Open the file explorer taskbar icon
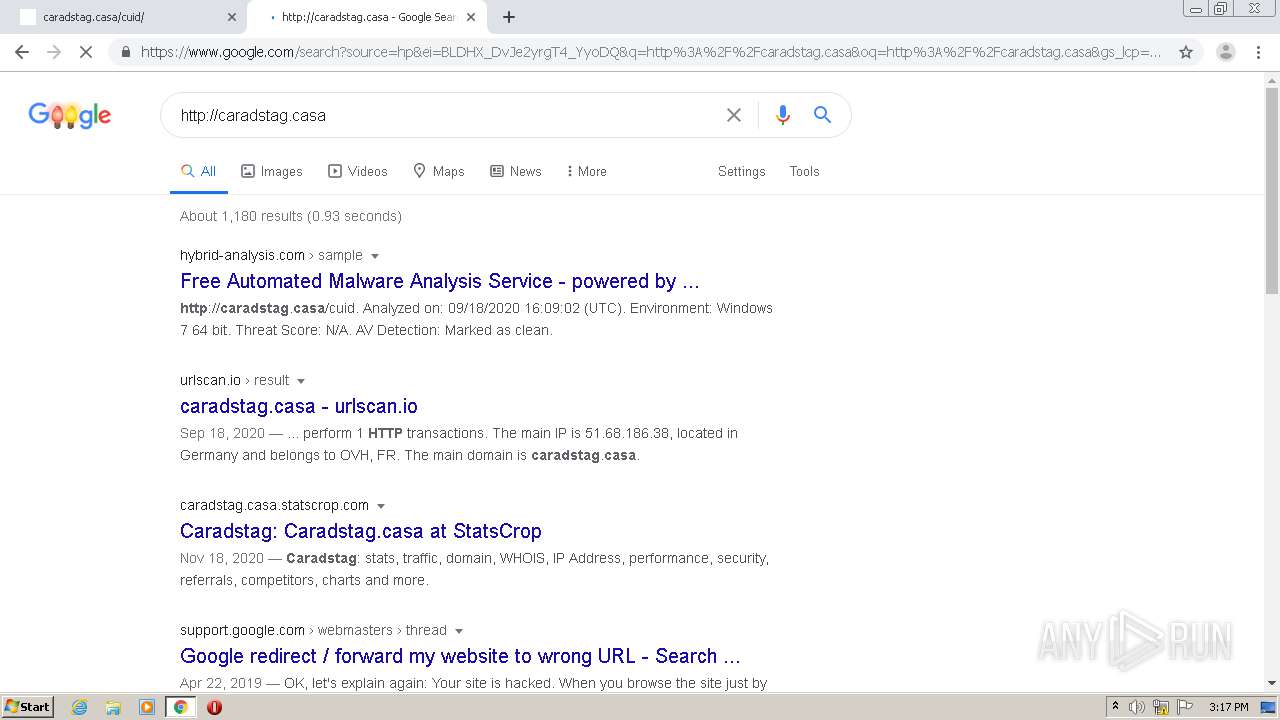1280x720 pixels. (x=113, y=707)
